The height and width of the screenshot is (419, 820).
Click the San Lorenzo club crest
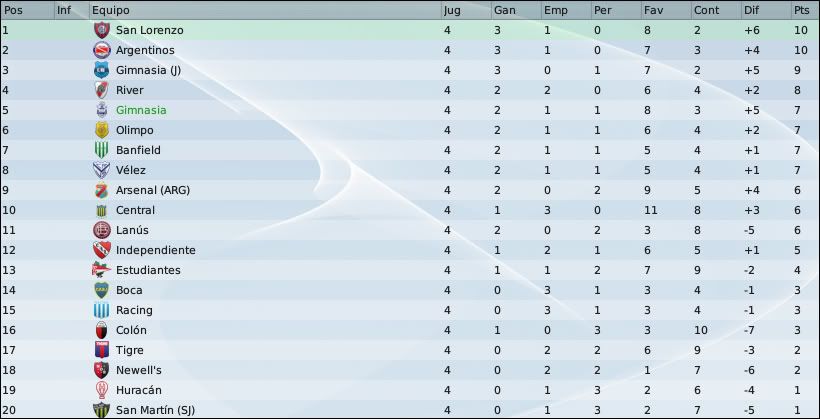point(101,30)
